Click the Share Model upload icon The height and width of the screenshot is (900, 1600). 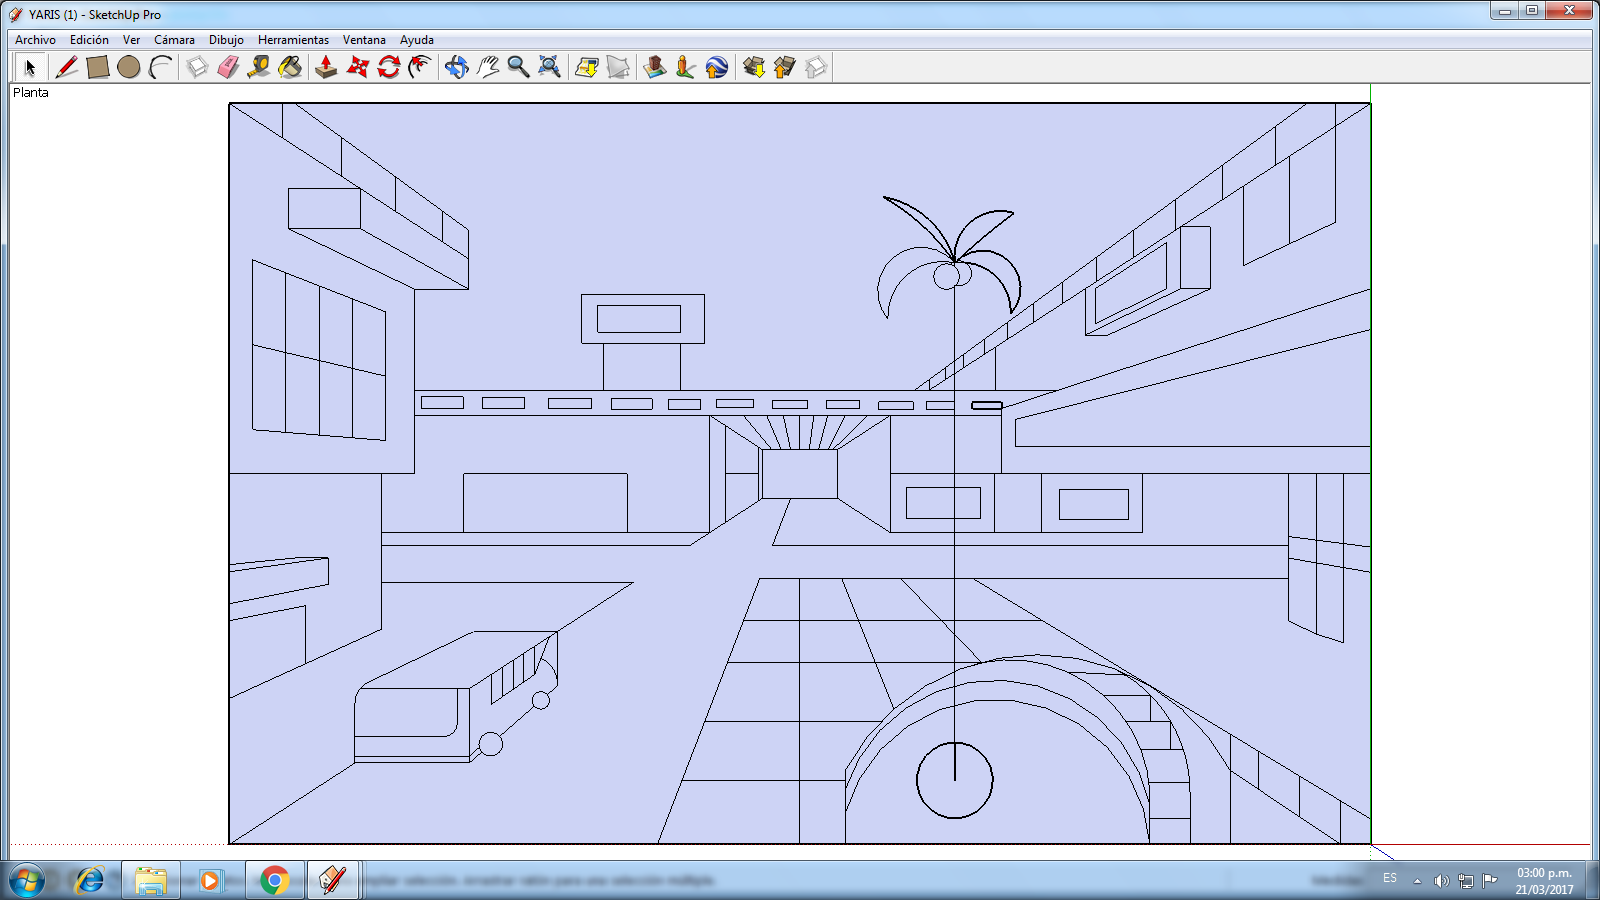[x=785, y=67]
